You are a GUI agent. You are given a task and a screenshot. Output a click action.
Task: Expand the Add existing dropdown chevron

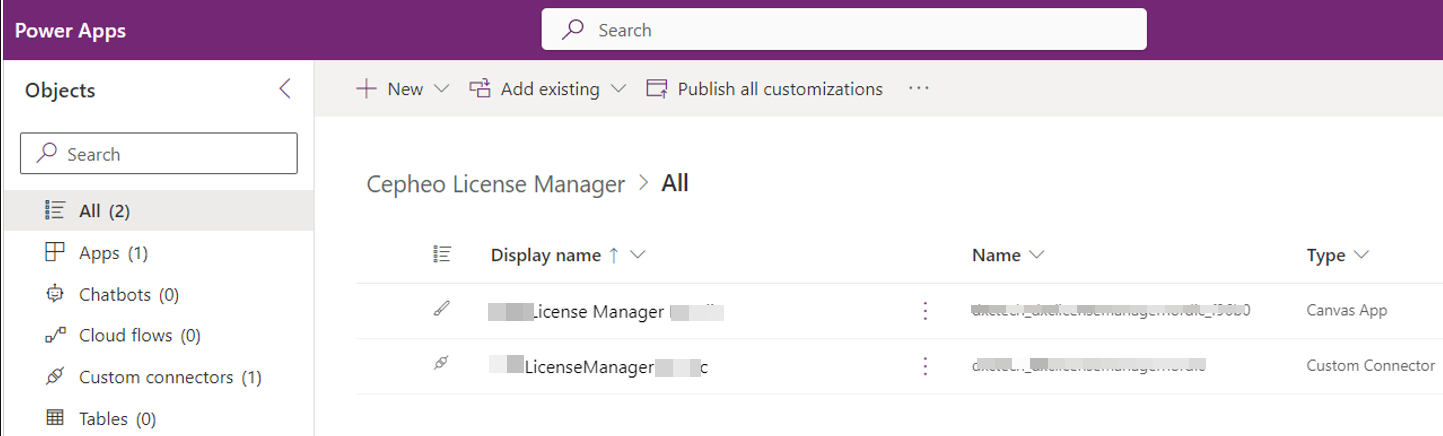[618, 89]
